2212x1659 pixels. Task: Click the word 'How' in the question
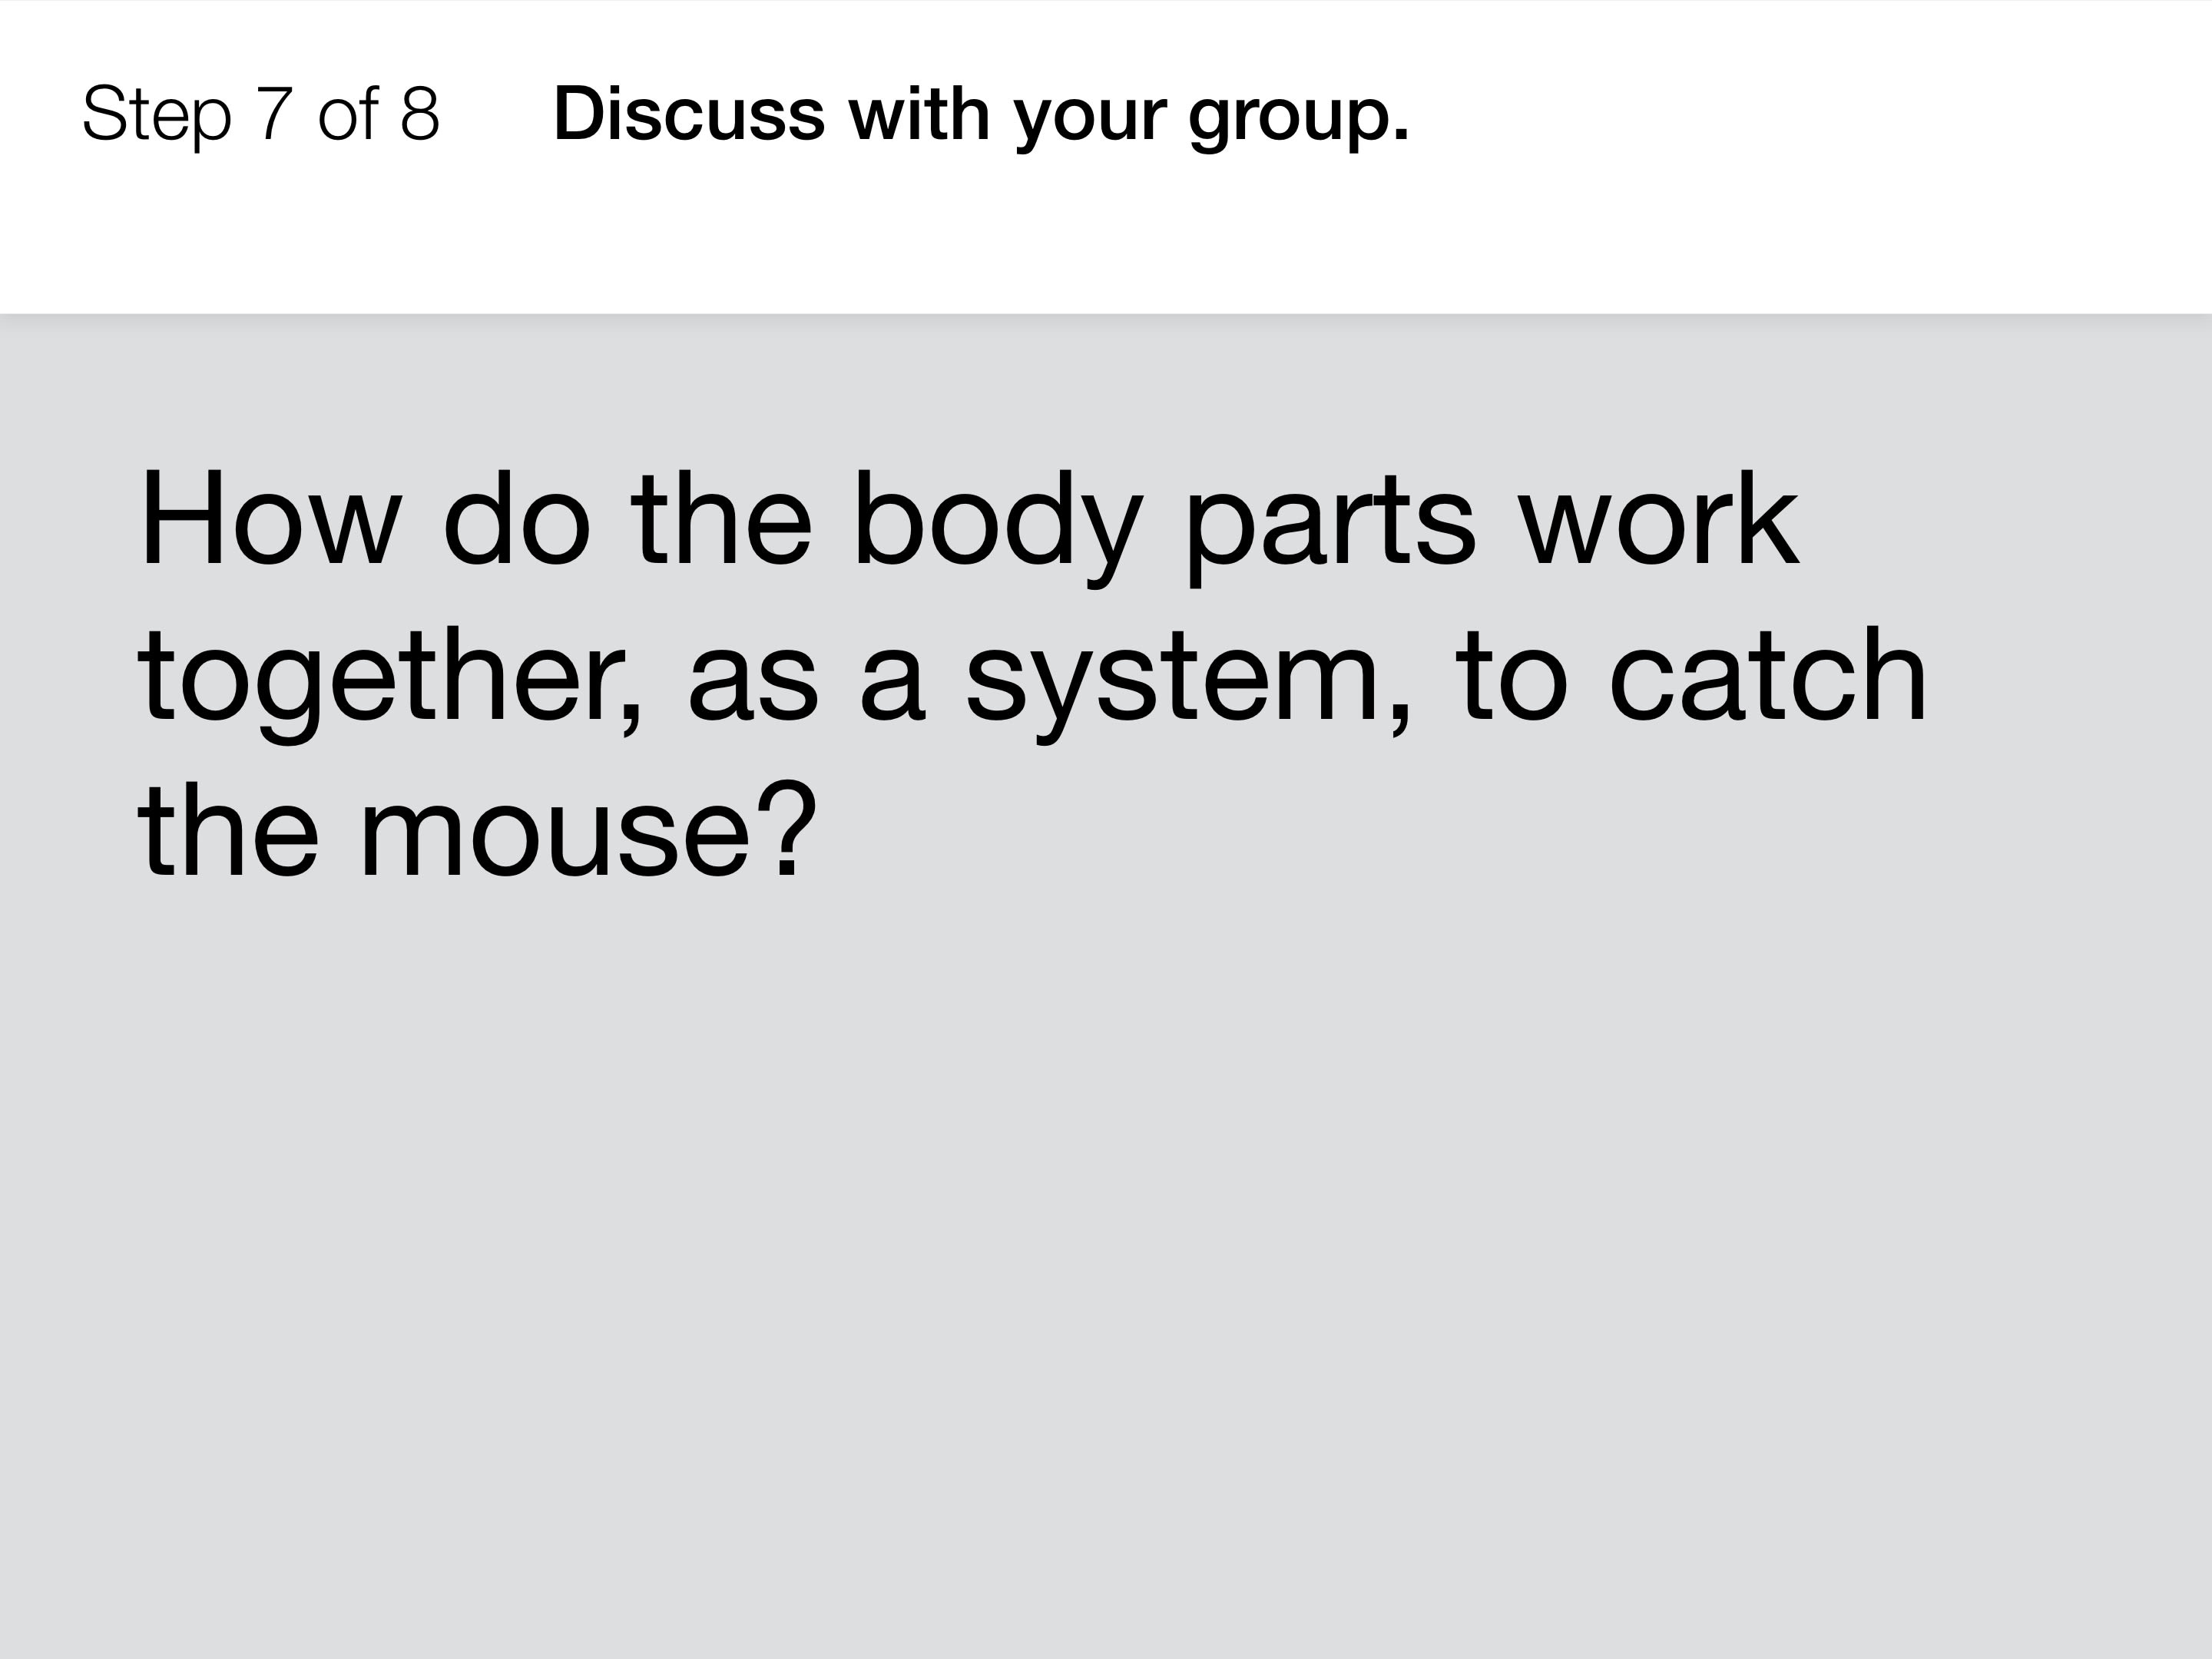pyautogui.click(x=271, y=520)
